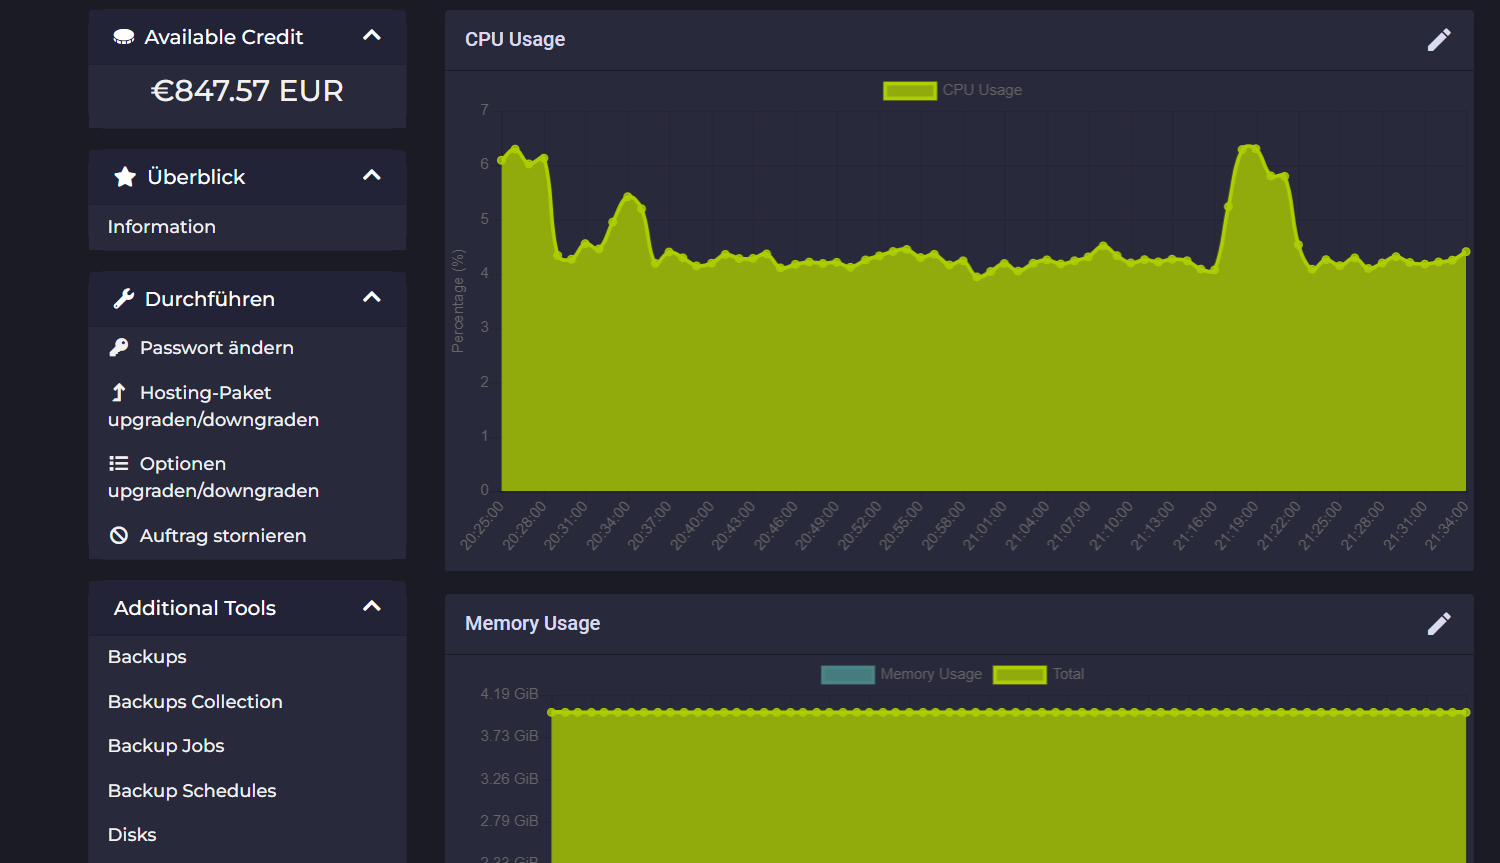The height and width of the screenshot is (863, 1500).
Task: Click the coins icon beside Available Credit
Action: pyautogui.click(x=124, y=37)
